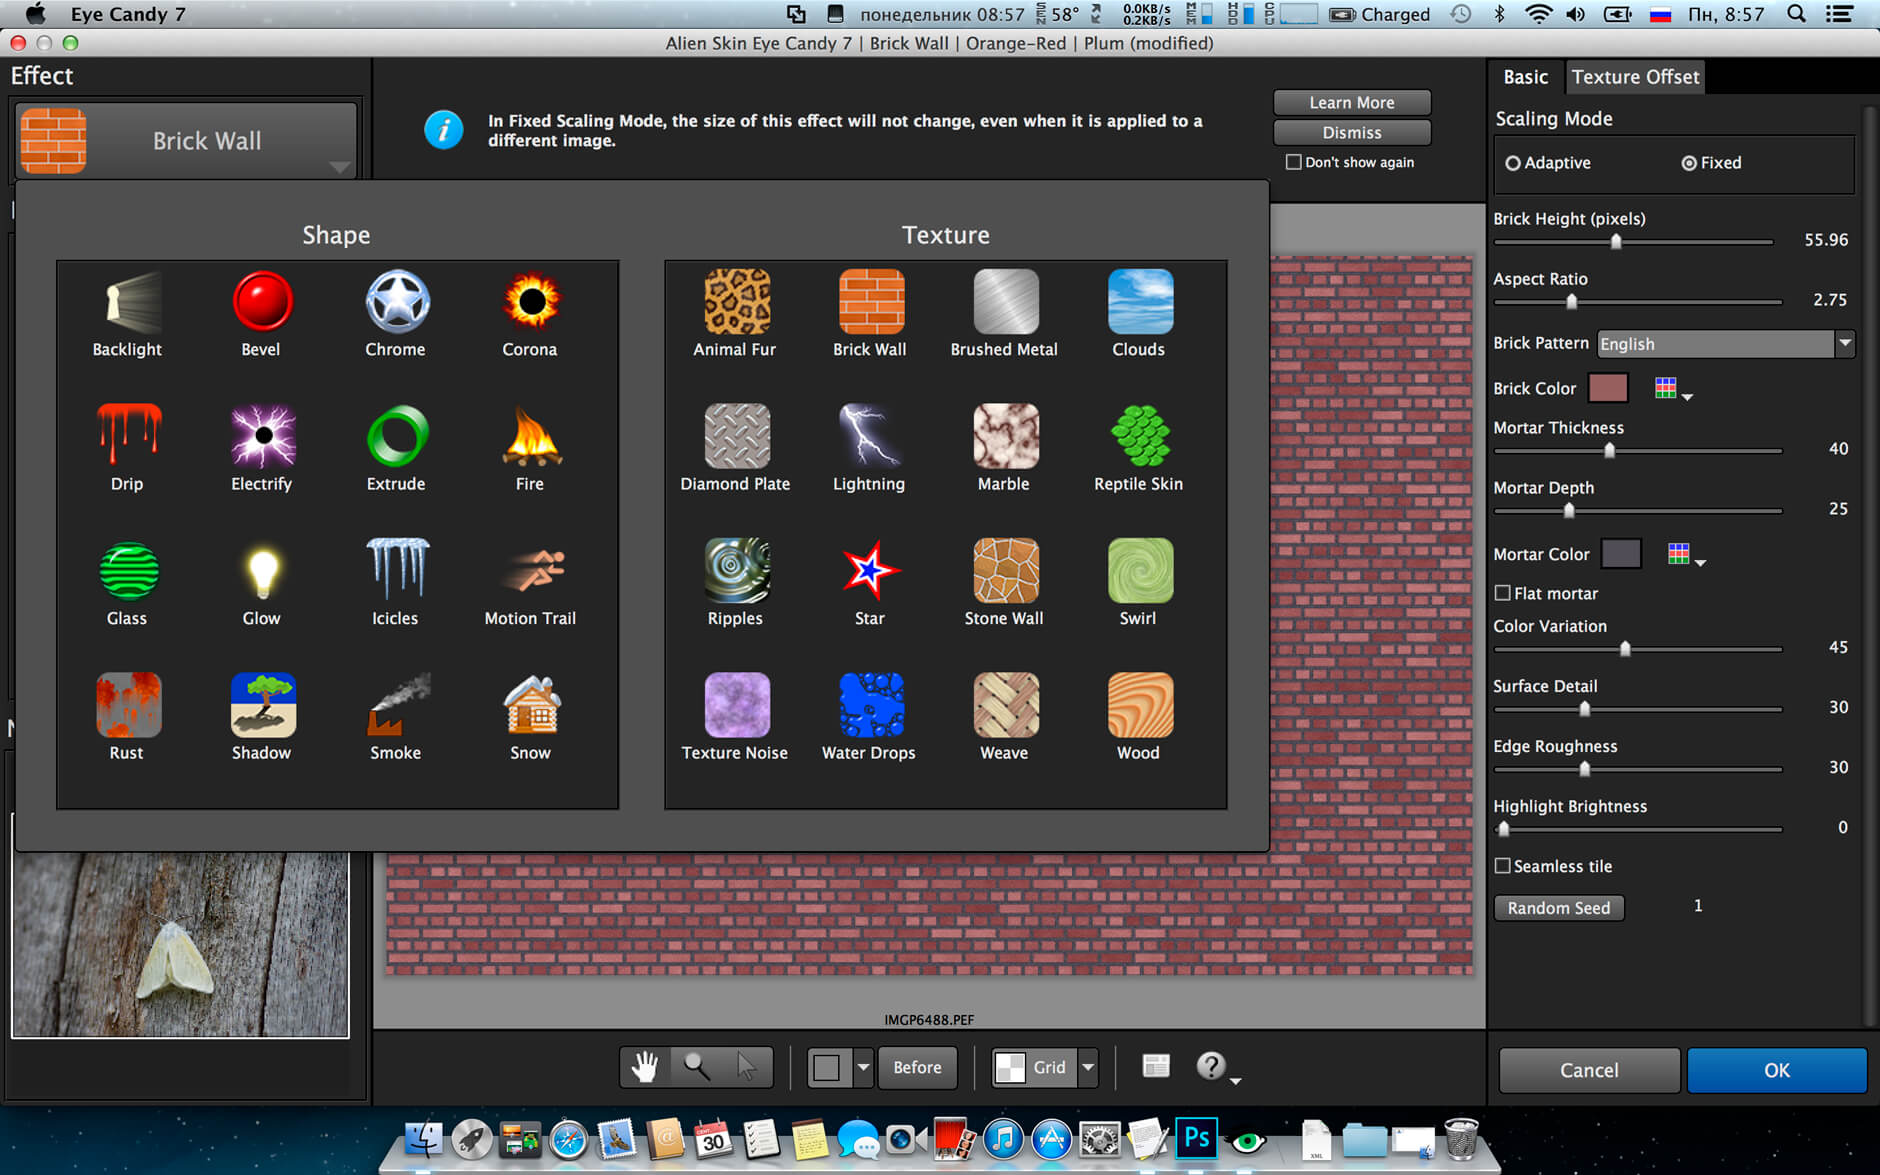Select Fixed scaling mode
The image size is (1880, 1175).
click(x=1711, y=163)
